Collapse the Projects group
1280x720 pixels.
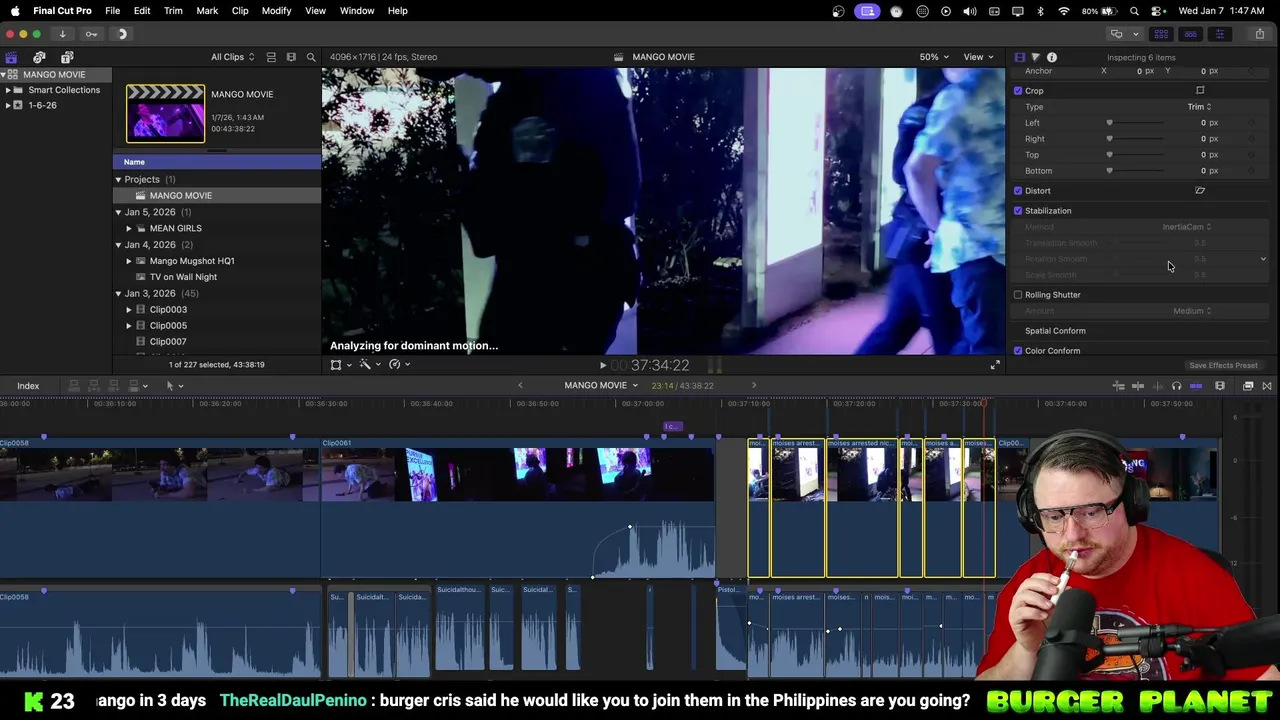coord(118,180)
